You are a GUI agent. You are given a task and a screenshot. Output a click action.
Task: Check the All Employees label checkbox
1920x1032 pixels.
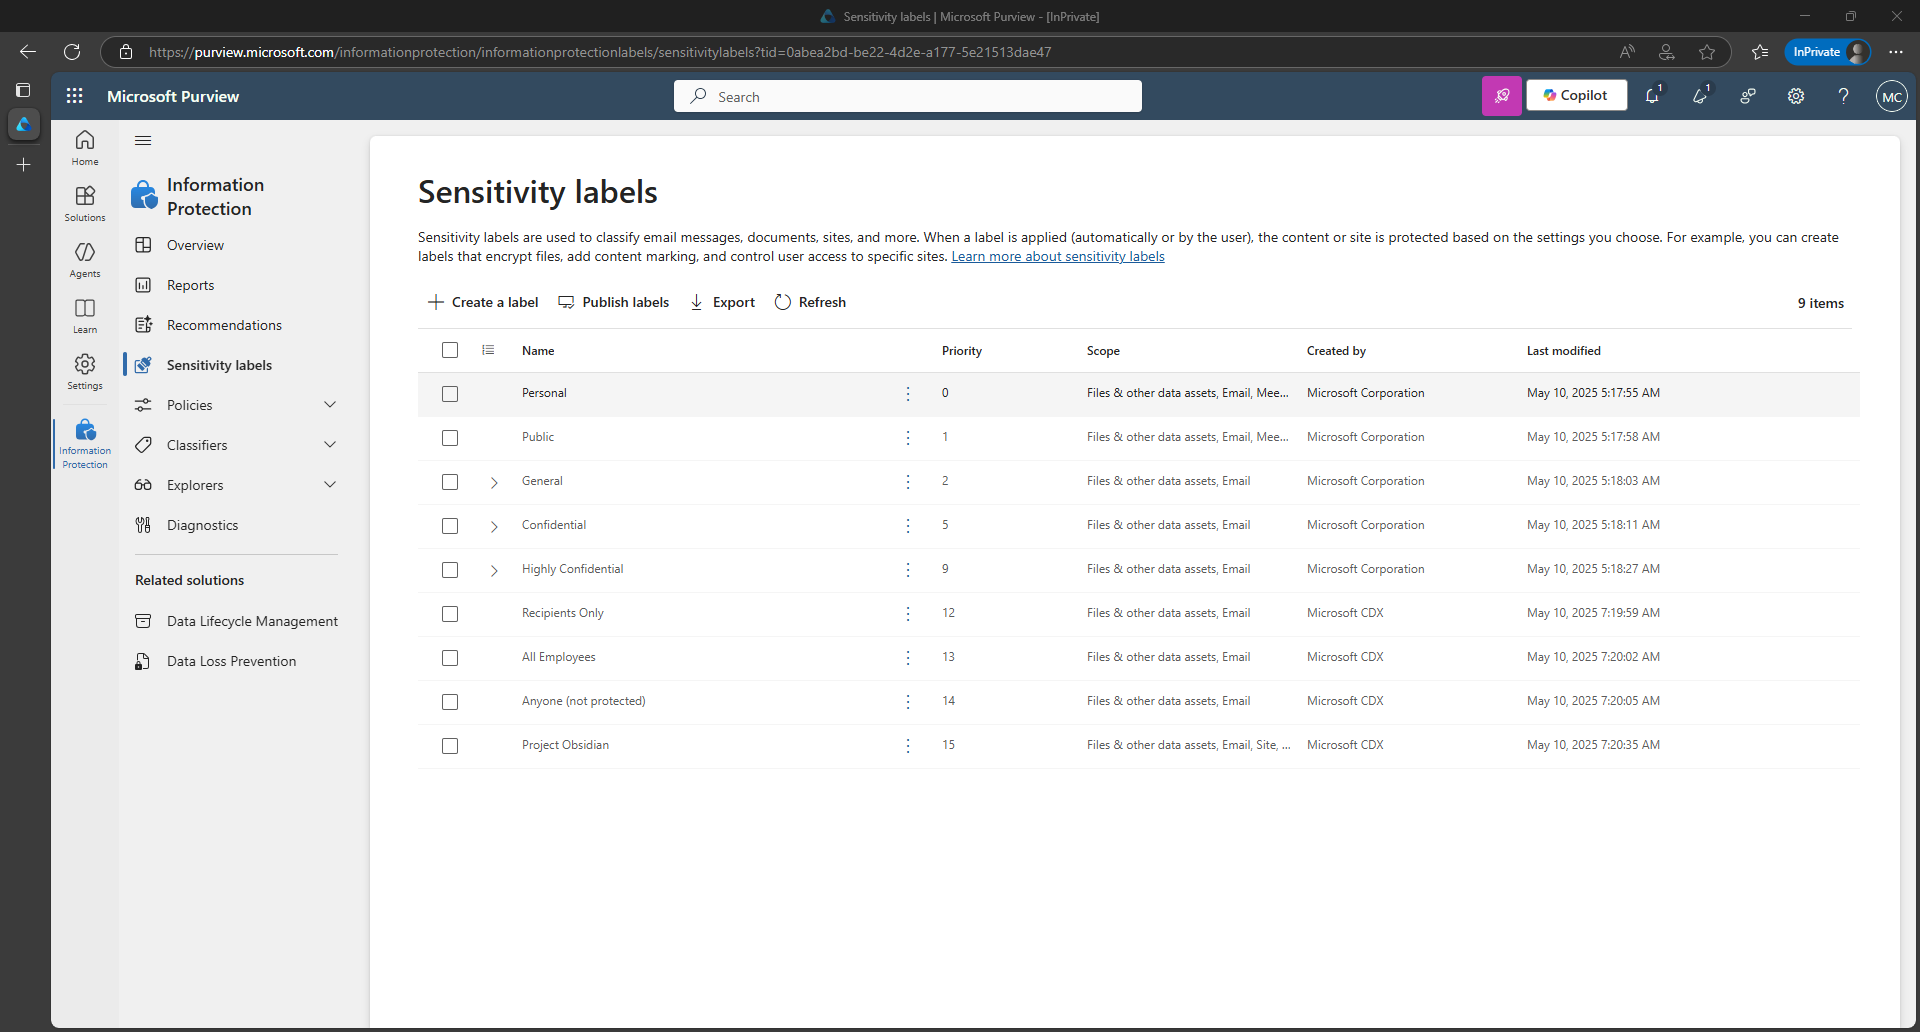(450, 658)
